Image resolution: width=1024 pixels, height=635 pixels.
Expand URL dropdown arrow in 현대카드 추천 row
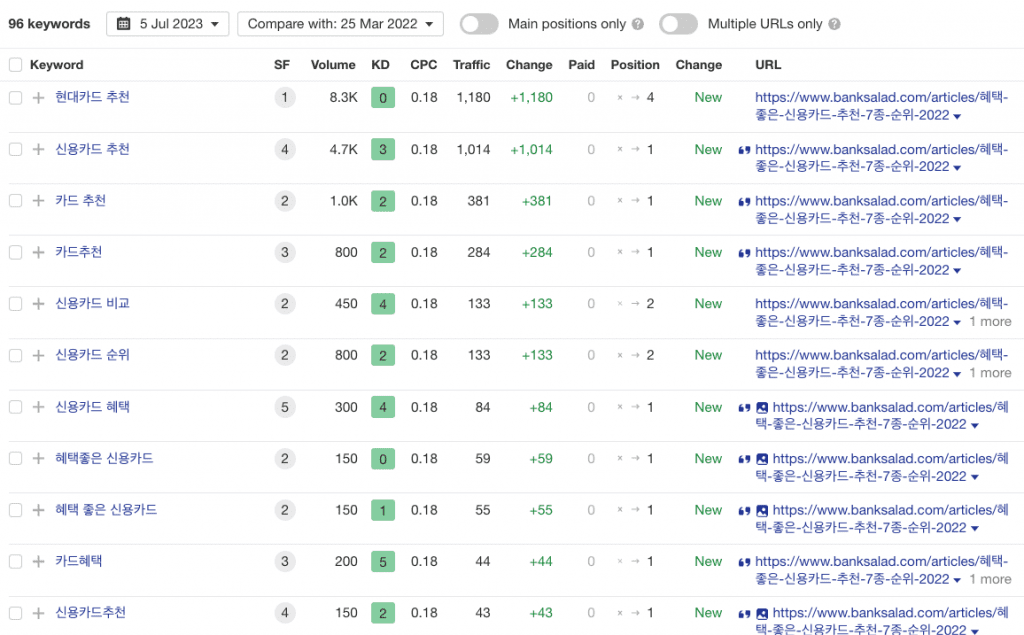click(957, 116)
